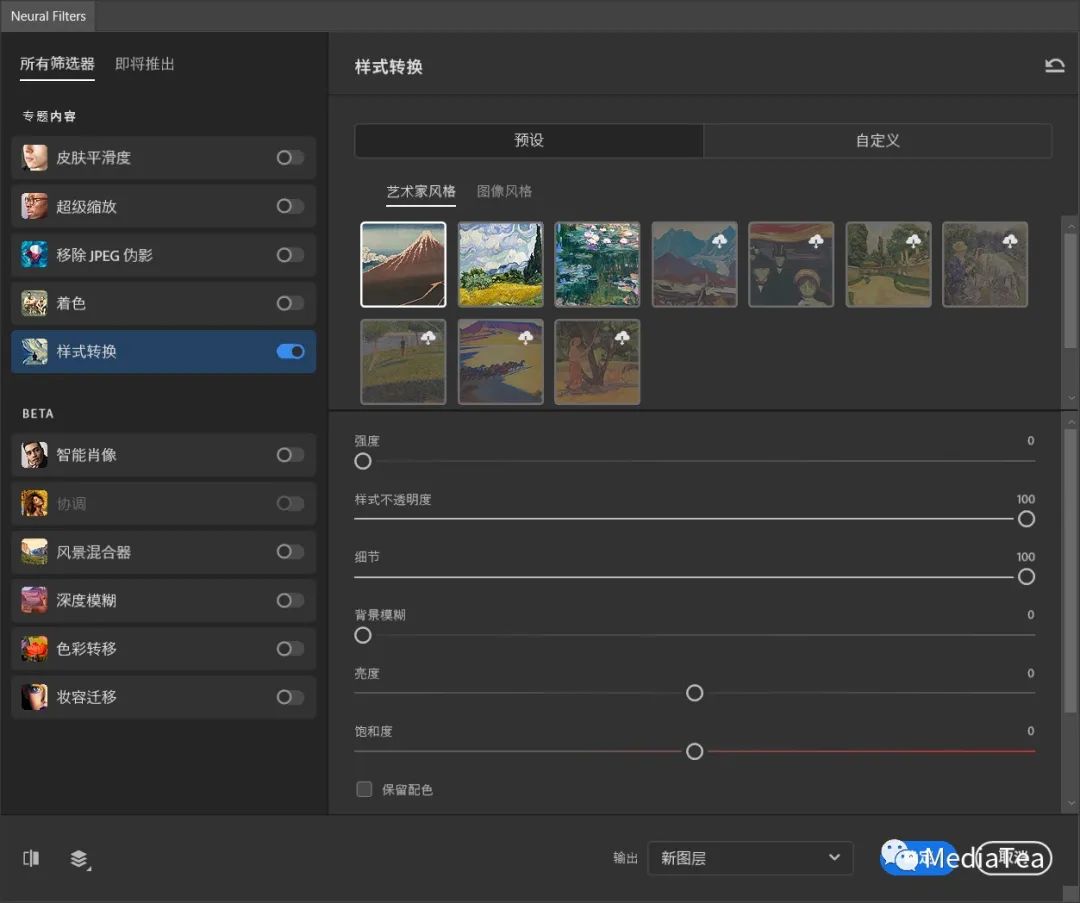Click the parameters panel scrollbar
1080x903 pixels.
point(1070,570)
